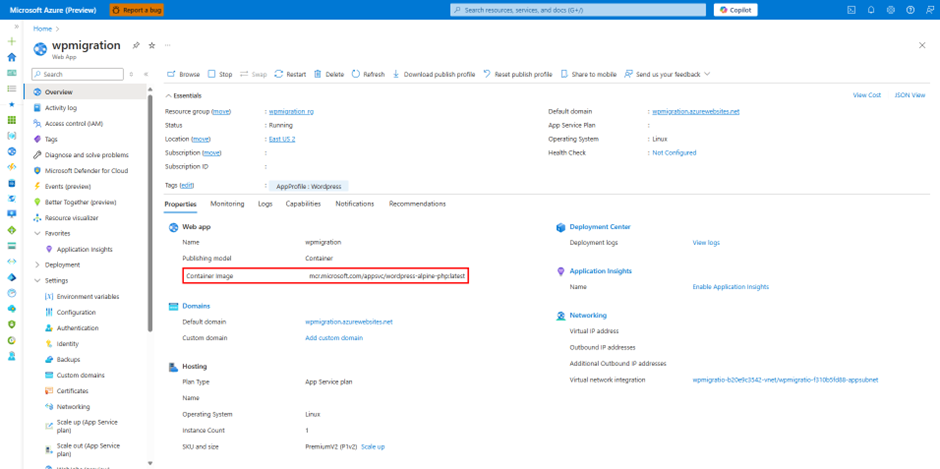This screenshot has width=940, height=469.
Task: Click the Browse toolbar button
Action: pyautogui.click(x=183, y=74)
